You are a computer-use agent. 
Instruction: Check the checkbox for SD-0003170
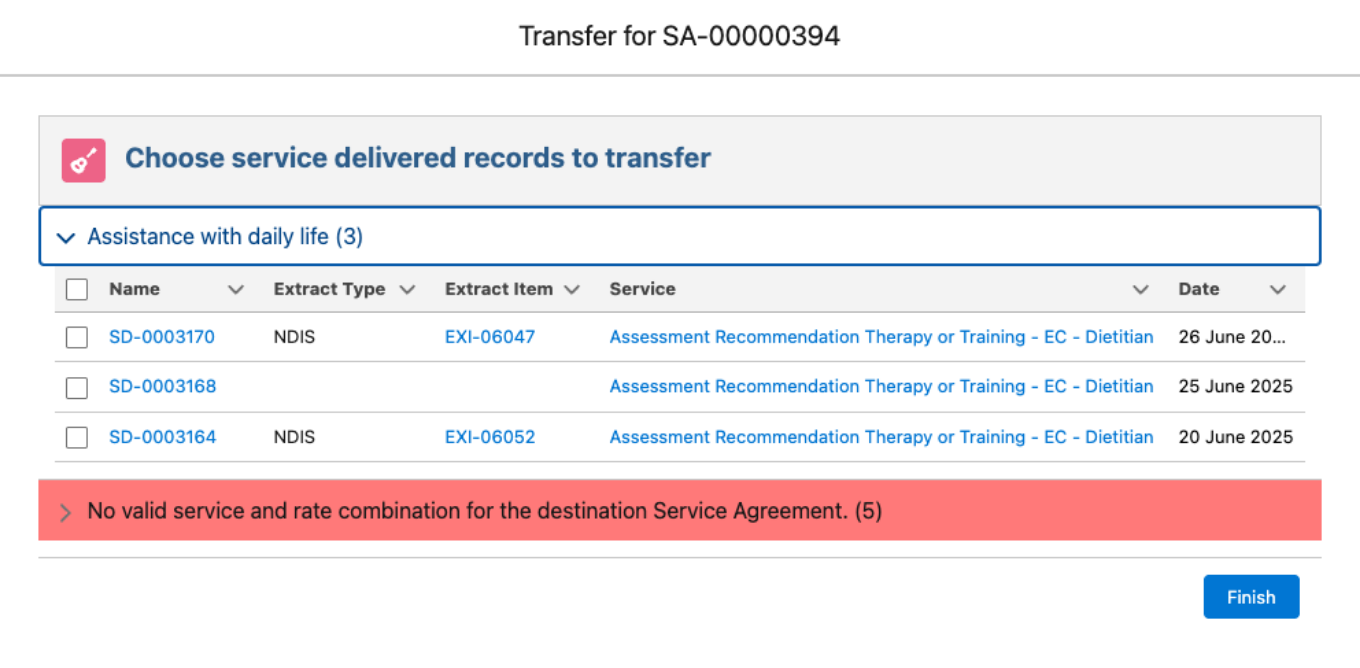click(76, 336)
